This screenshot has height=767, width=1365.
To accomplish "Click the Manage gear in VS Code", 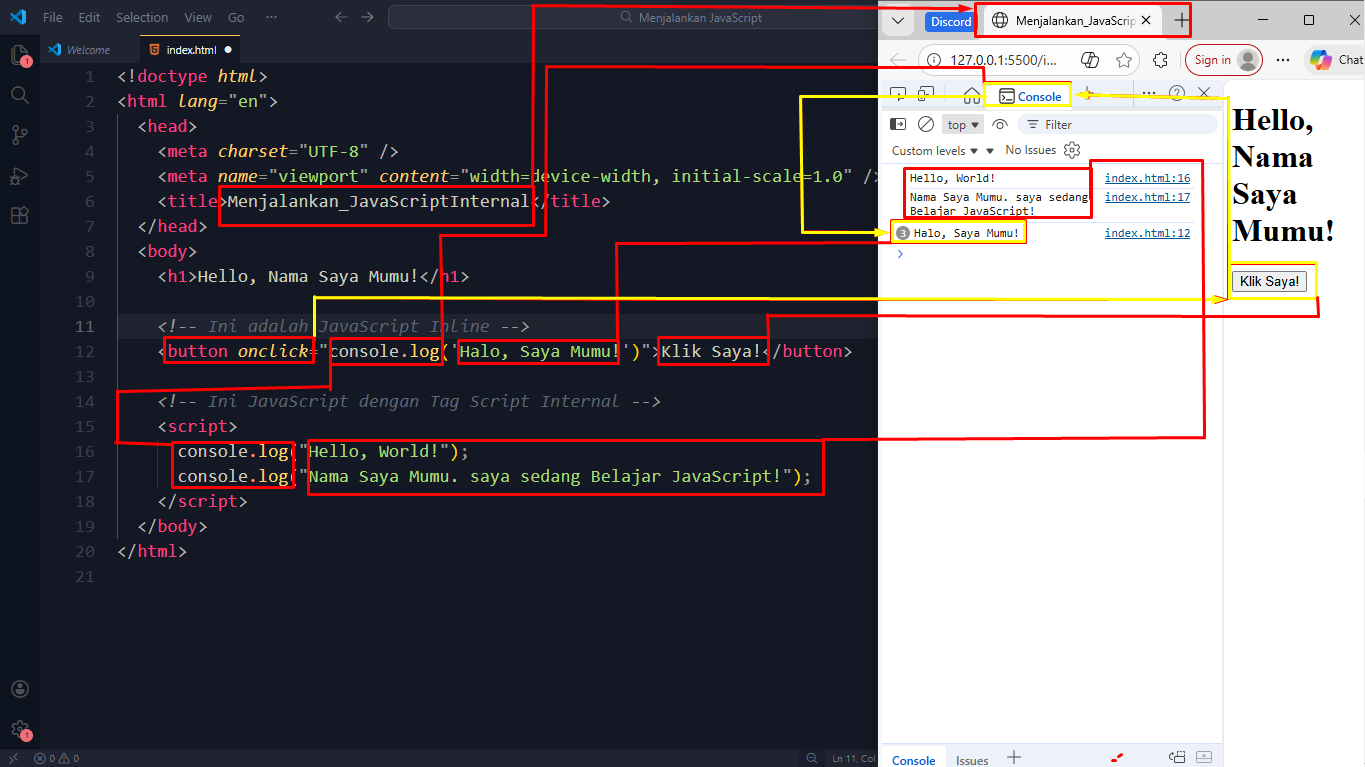I will tap(20, 729).
